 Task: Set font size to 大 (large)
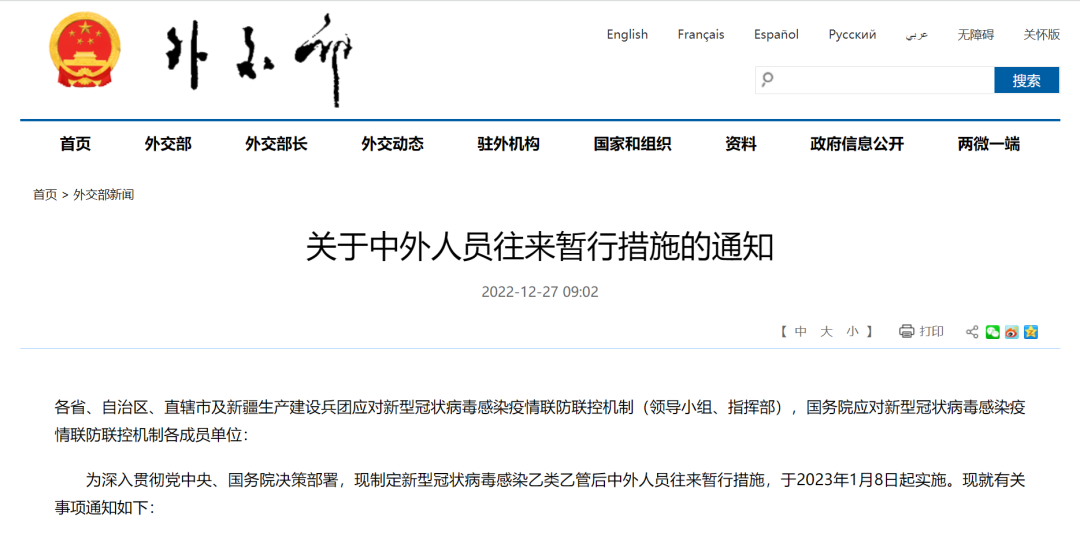coord(826,332)
